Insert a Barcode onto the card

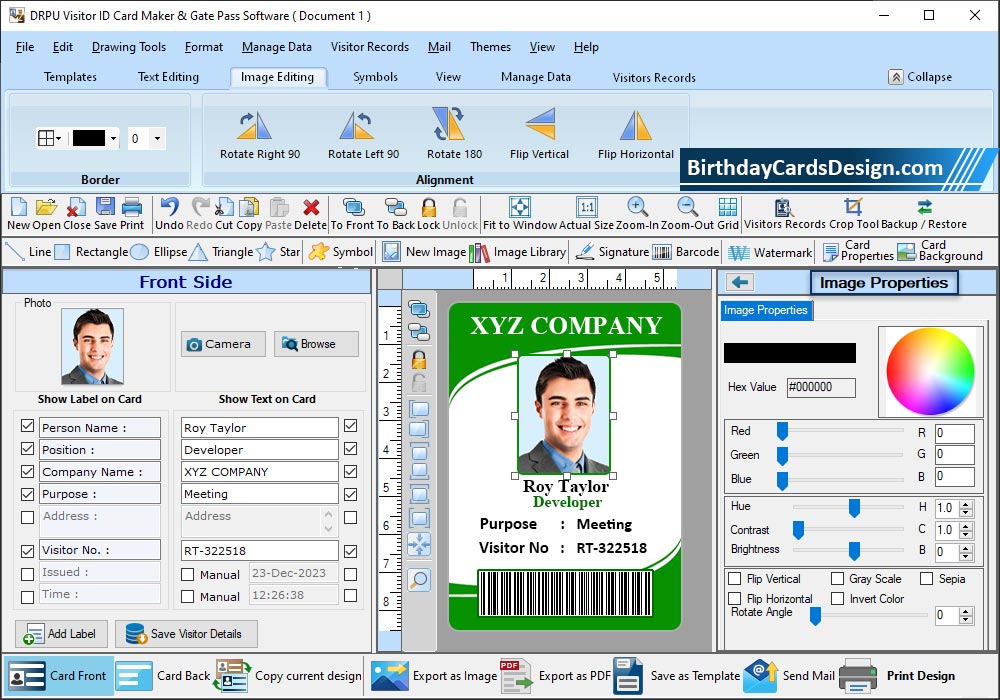686,252
